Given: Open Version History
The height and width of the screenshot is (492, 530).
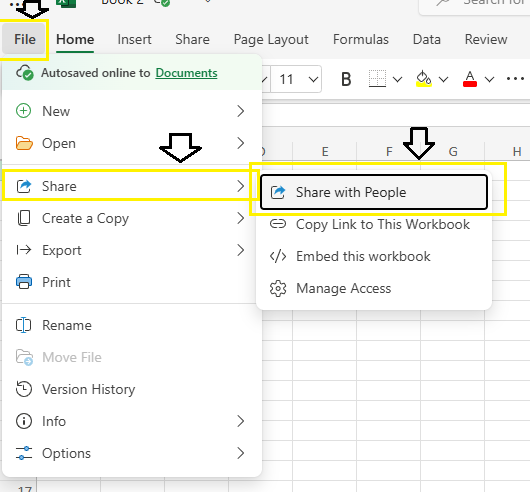Looking at the screenshot, I should point(132,389).
